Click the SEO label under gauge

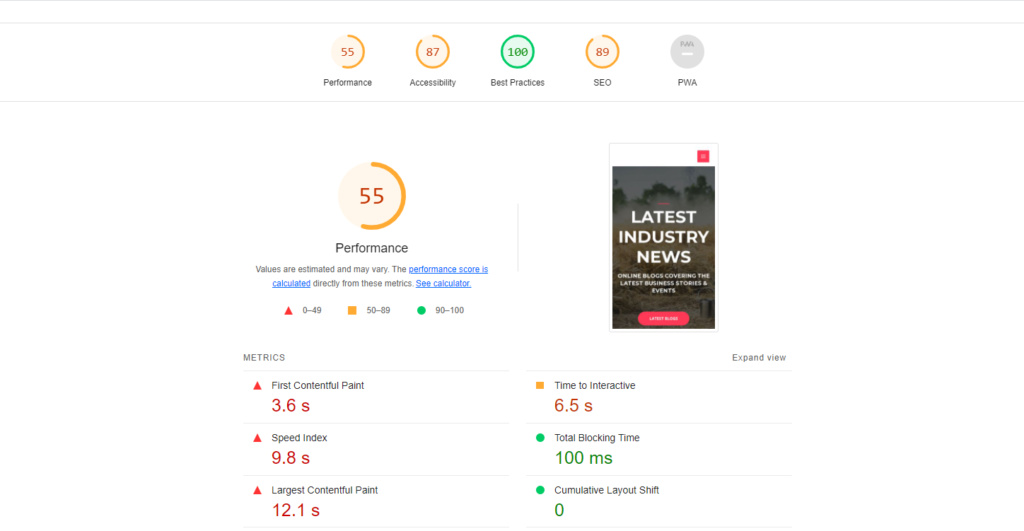point(602,82)
